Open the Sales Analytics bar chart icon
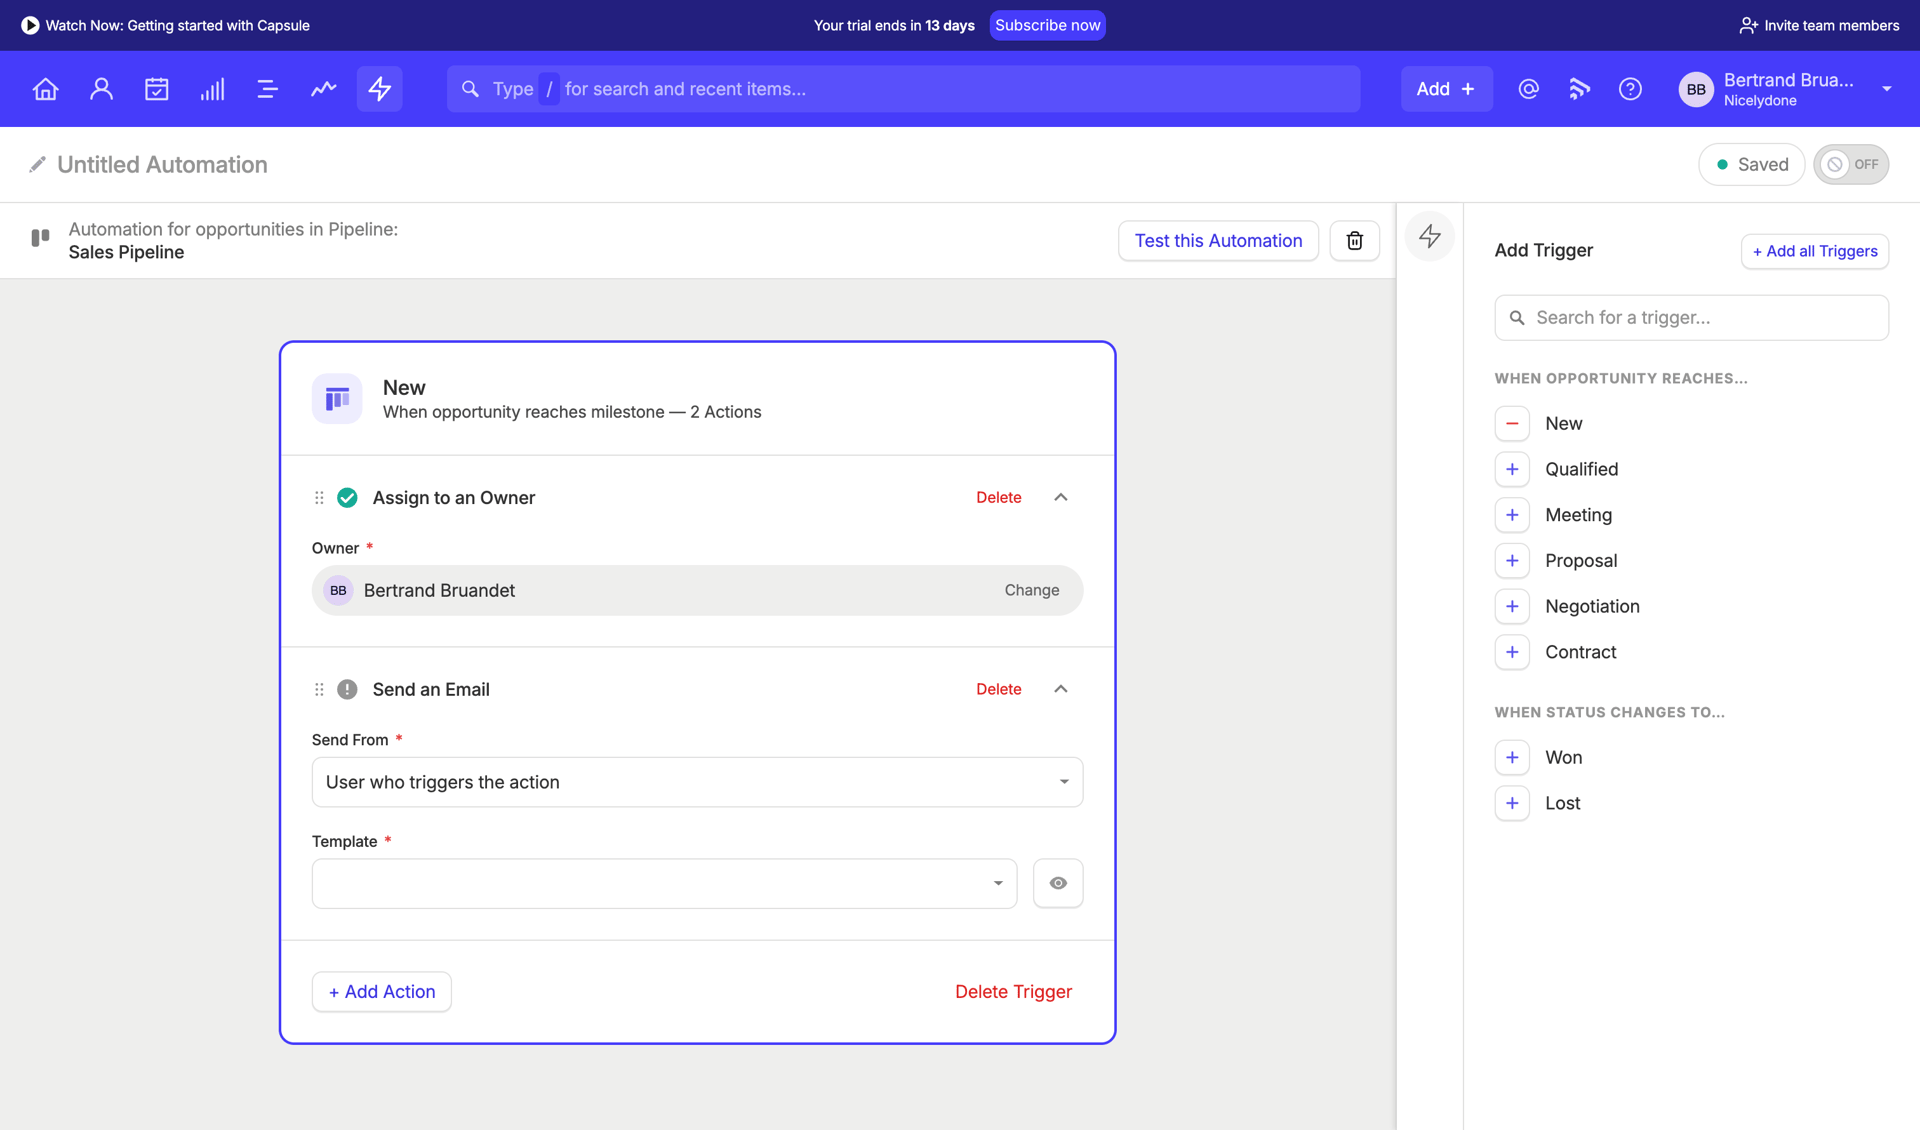The image size is (1920, 1130). (212, 88)
